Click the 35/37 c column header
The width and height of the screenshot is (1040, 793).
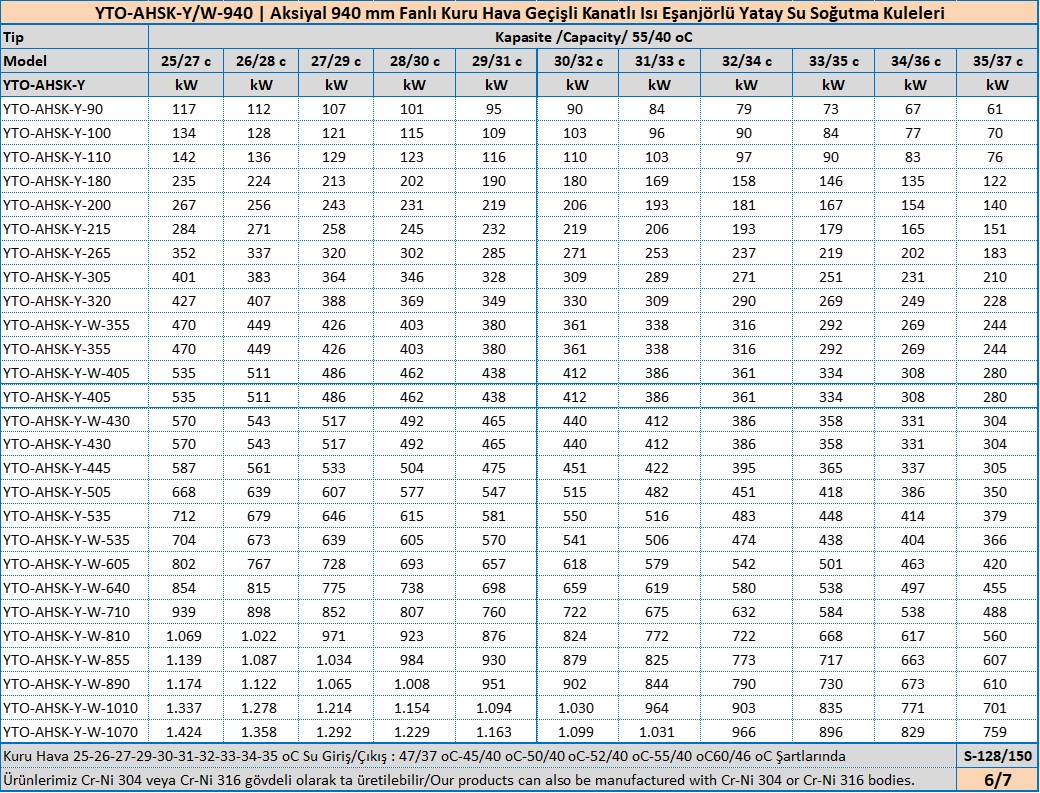click(x=997, y=61)
